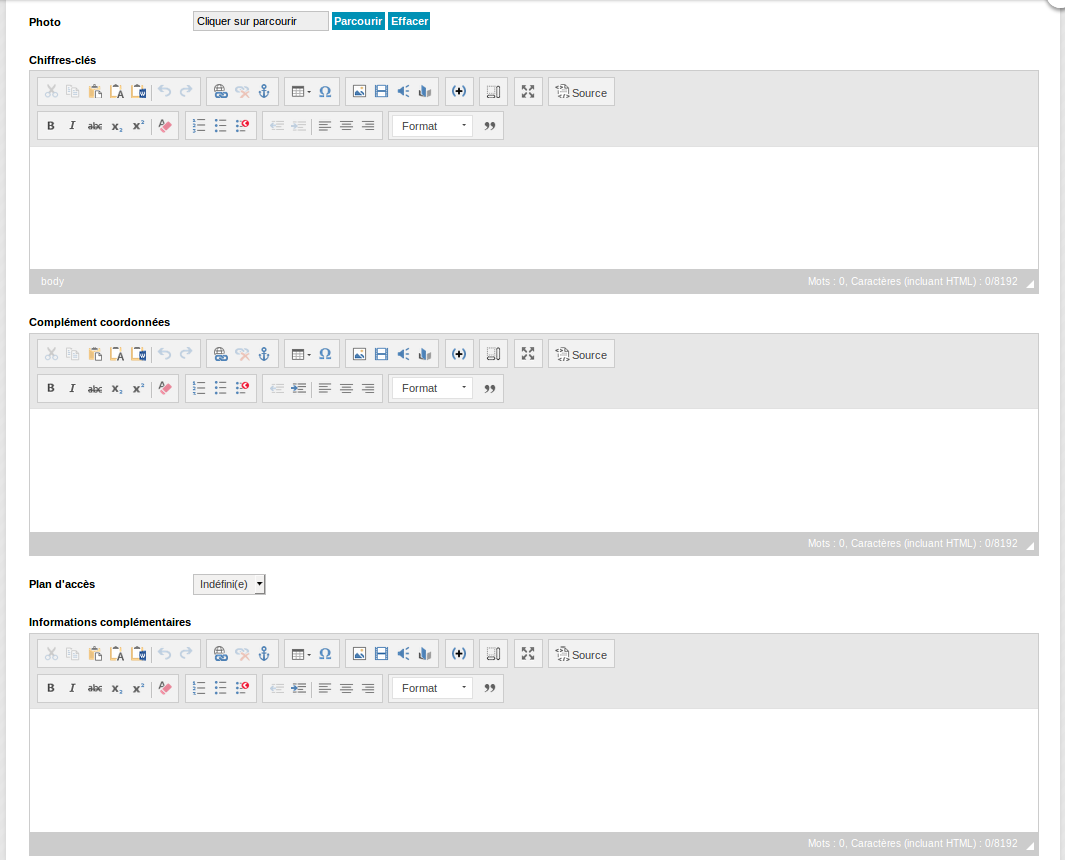Screen dimensions: 1065x860
Task: Insert anchor in Chiffres-clés editor
Action: tap(264, 91)
